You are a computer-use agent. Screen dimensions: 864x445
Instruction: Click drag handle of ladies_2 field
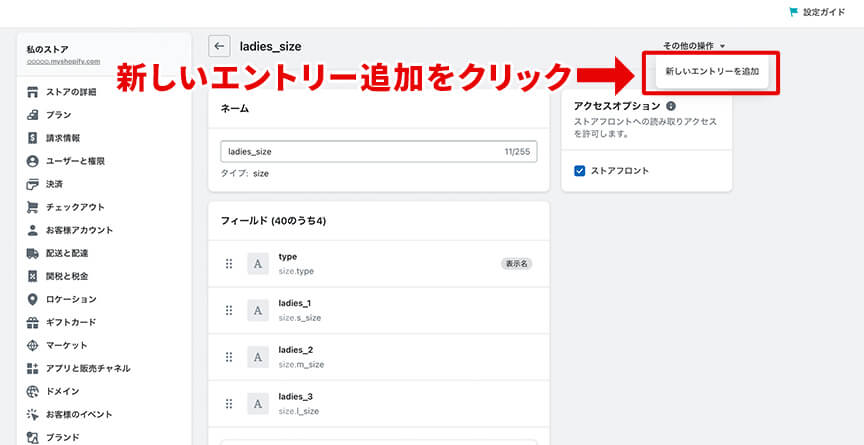click(229, 357)
